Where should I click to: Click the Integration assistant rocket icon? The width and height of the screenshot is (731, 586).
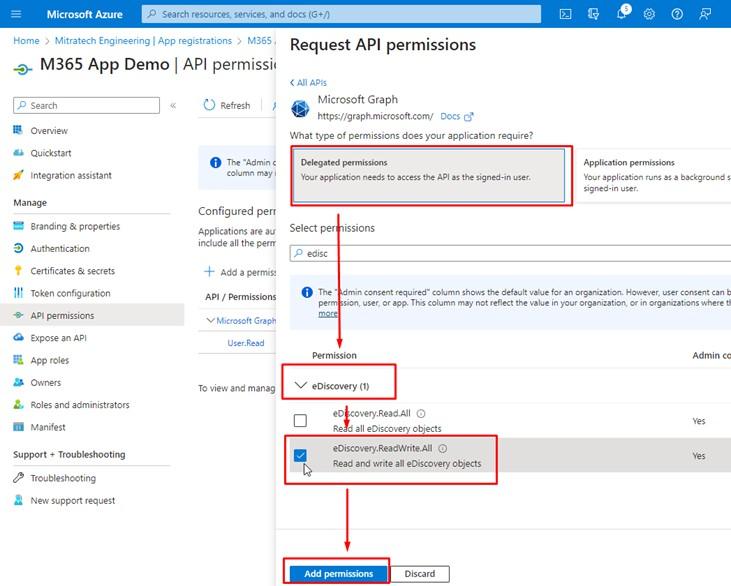pyautogui.click(x=18, y=175)
